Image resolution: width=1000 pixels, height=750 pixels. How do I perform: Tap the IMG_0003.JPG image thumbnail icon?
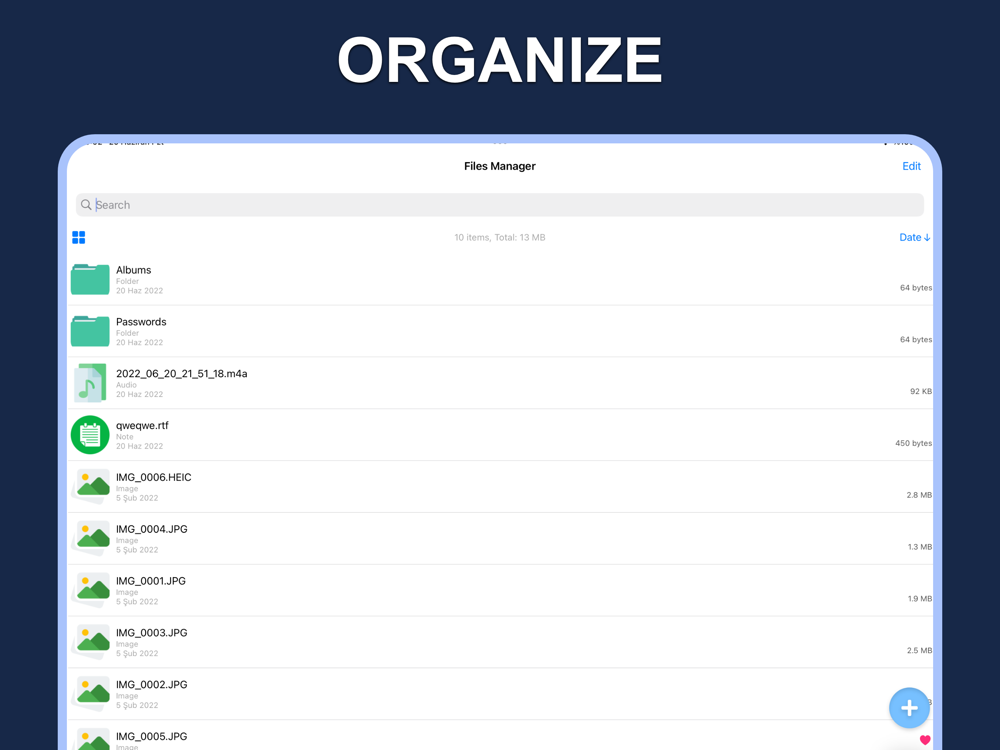(92, 642)
